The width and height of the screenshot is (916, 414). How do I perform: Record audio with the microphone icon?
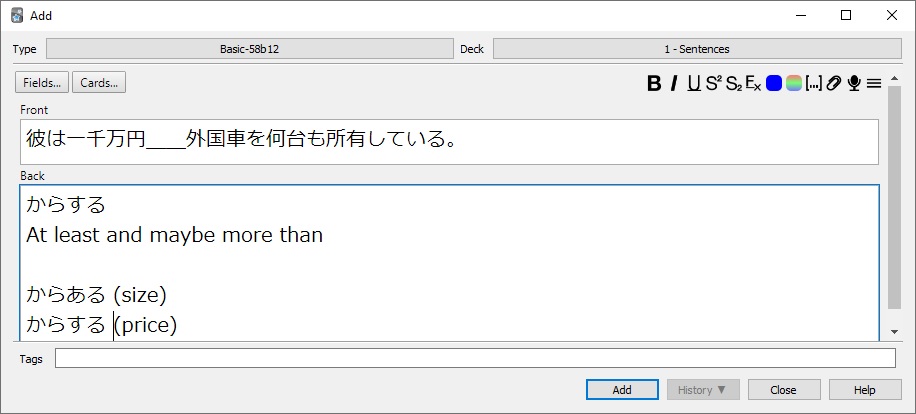coord(853,83)
